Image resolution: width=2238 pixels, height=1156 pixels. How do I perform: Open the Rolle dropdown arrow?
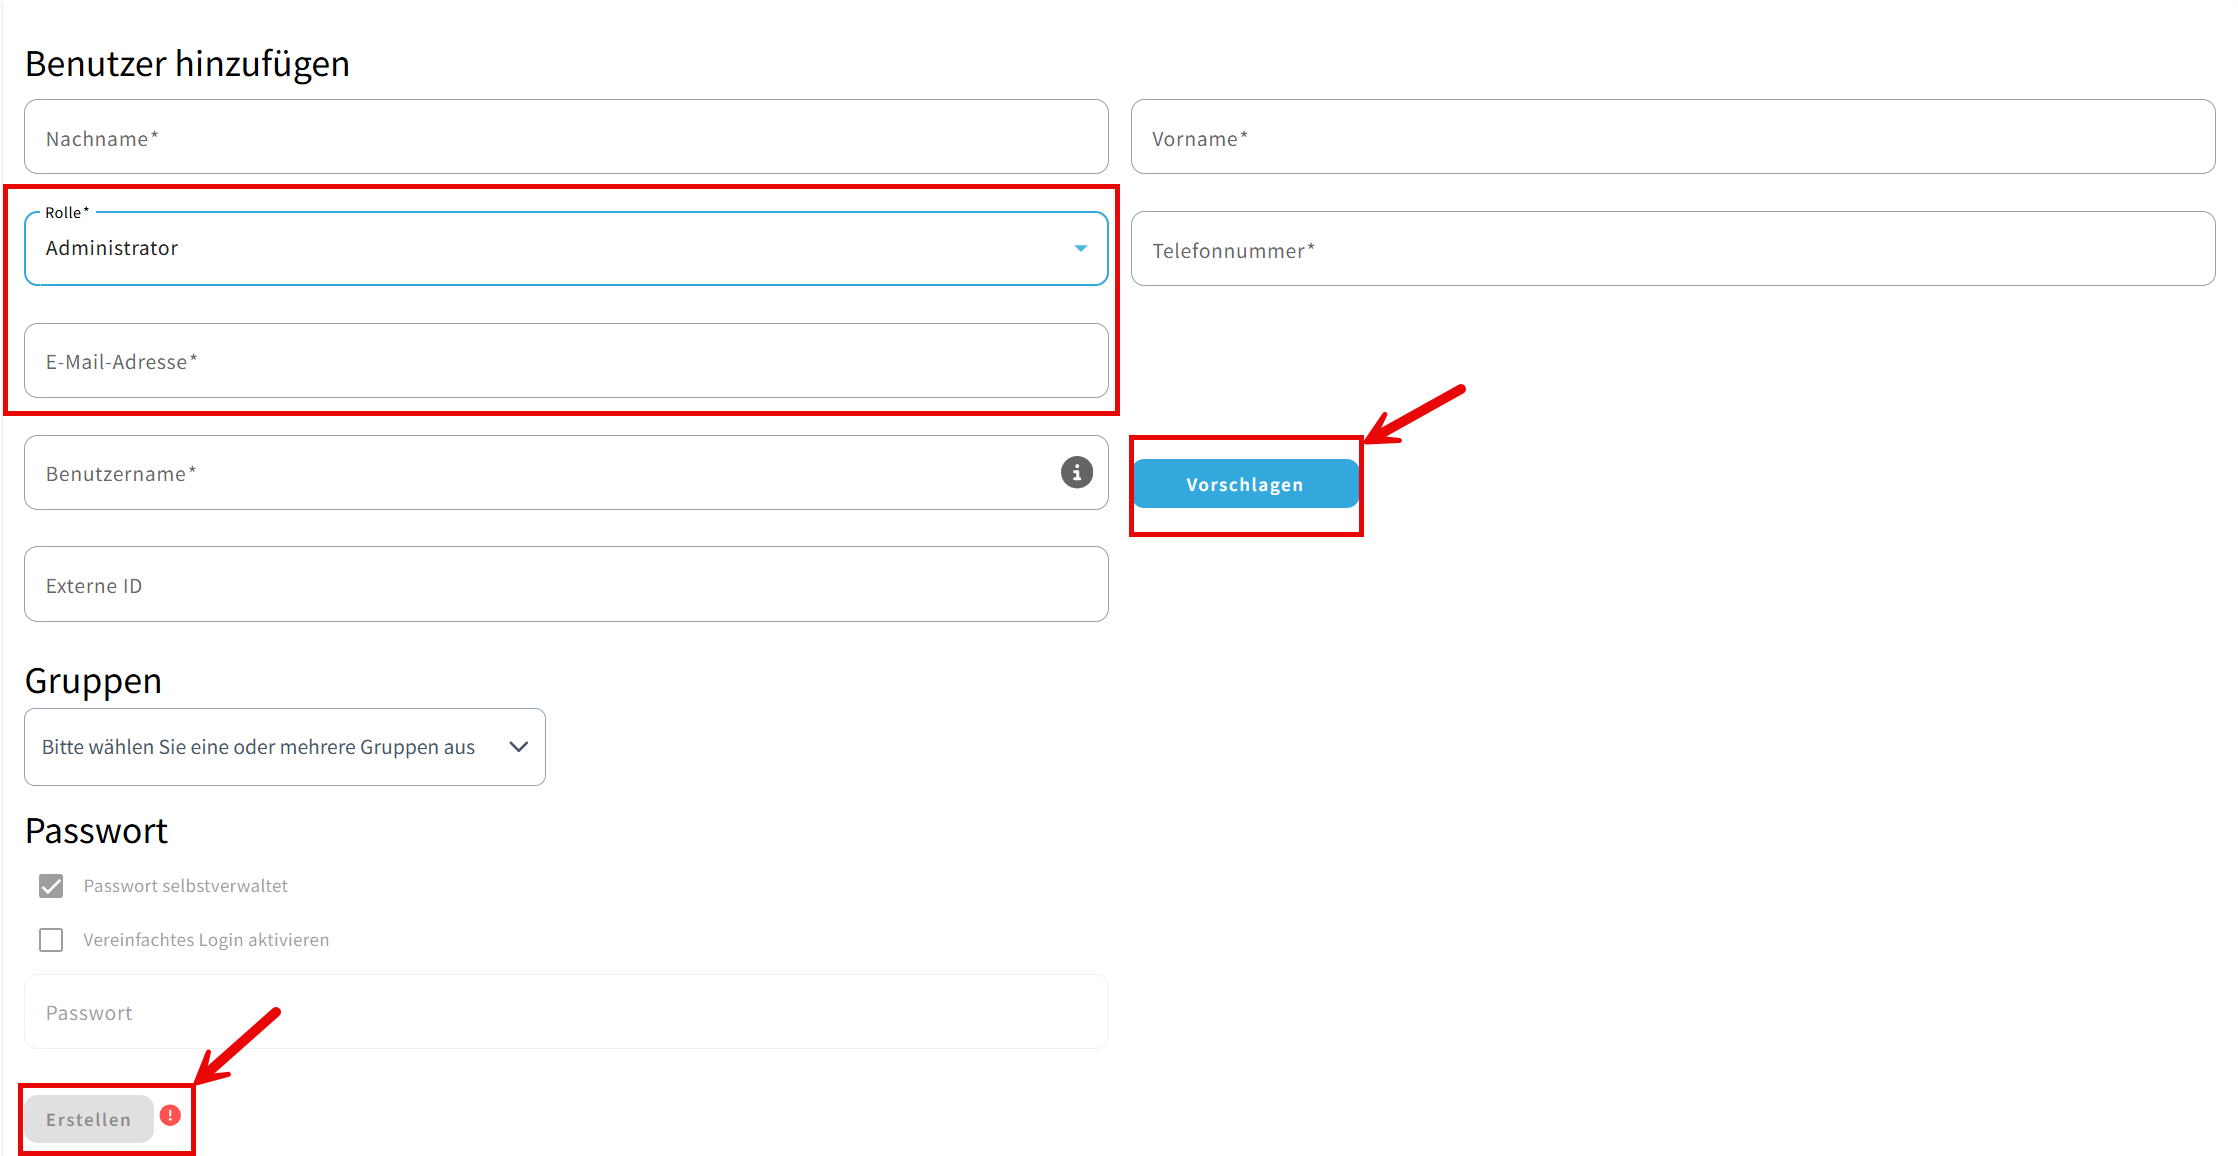pos(1080,248)
